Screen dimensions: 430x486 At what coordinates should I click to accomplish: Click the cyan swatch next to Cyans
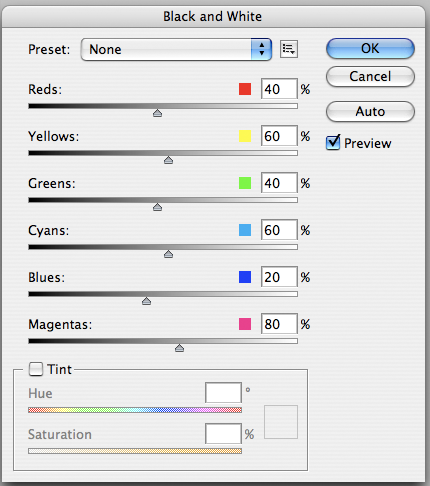pyautogui.click(x=245, y=230)
